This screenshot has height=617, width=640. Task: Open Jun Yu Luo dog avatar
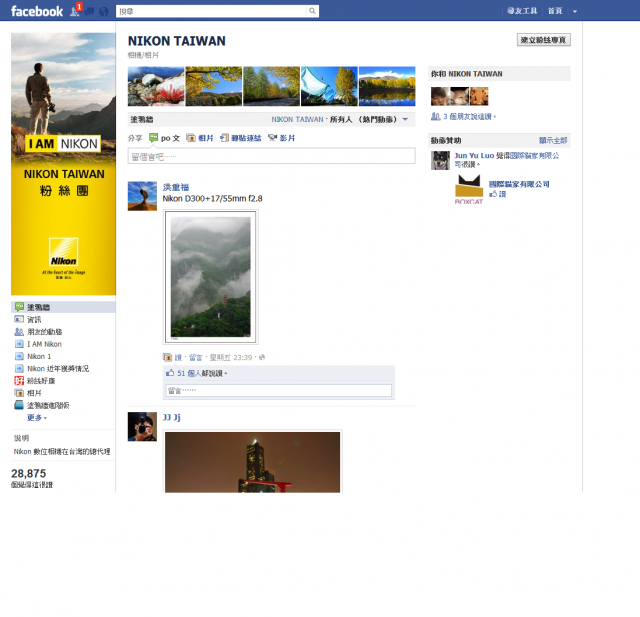point(440,160)
